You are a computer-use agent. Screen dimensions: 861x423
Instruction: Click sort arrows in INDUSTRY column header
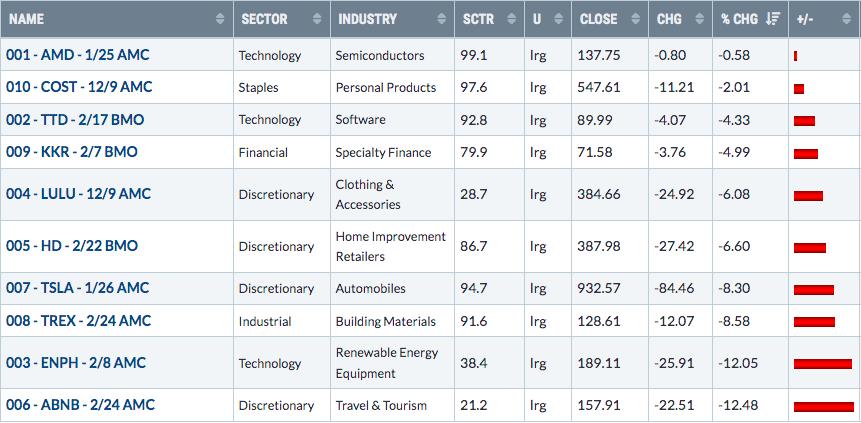[441, 19]
